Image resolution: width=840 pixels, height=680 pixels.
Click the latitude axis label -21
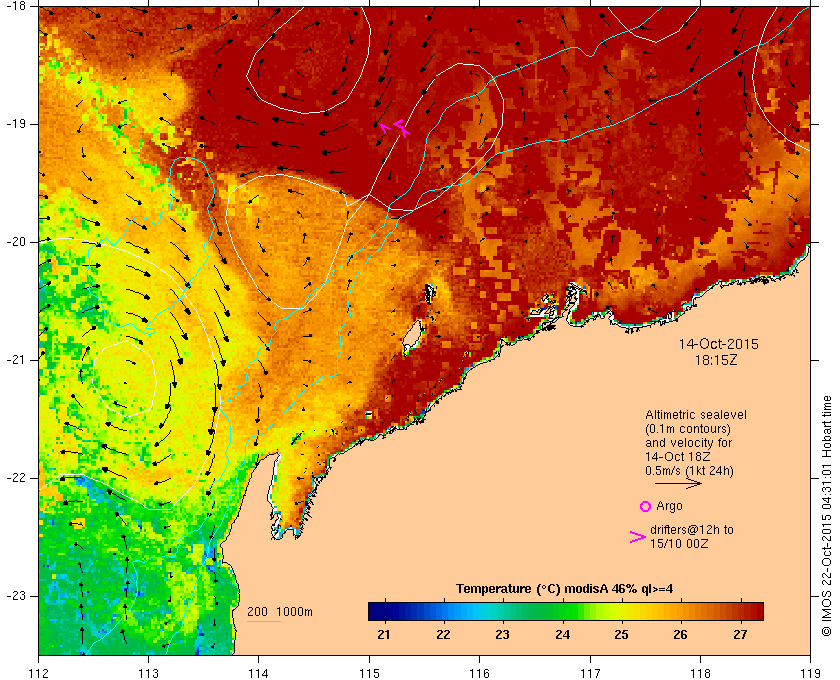pyautogui.click(x=16, y=360)
